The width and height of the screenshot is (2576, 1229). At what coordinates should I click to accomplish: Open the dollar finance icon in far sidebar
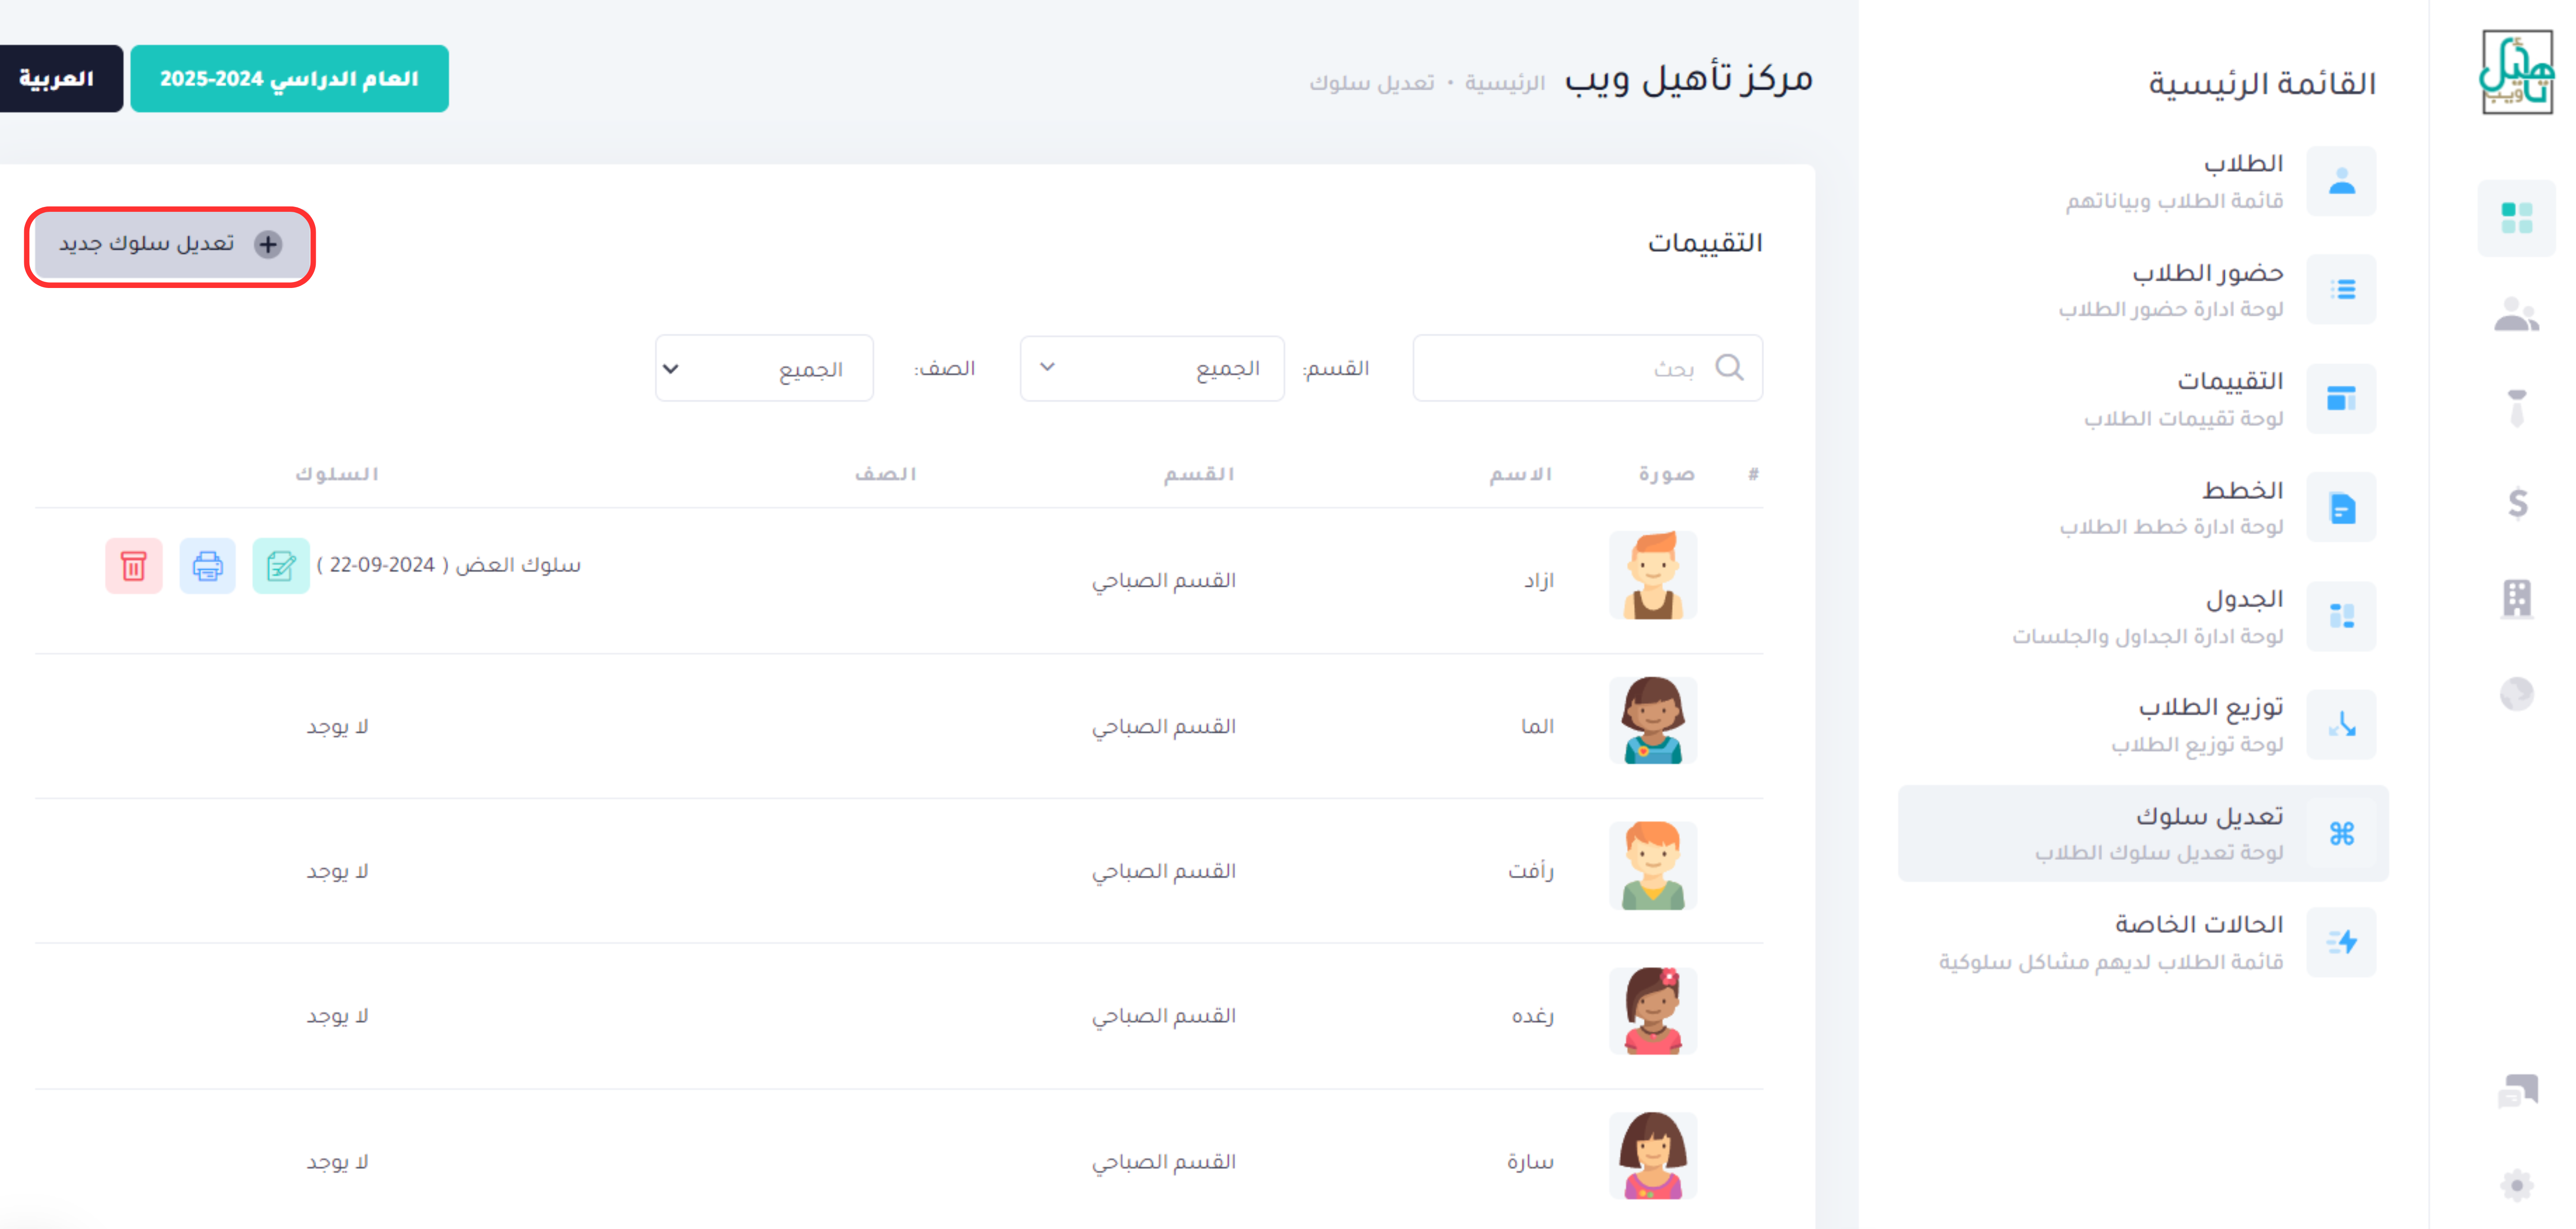pos(2517,503)
